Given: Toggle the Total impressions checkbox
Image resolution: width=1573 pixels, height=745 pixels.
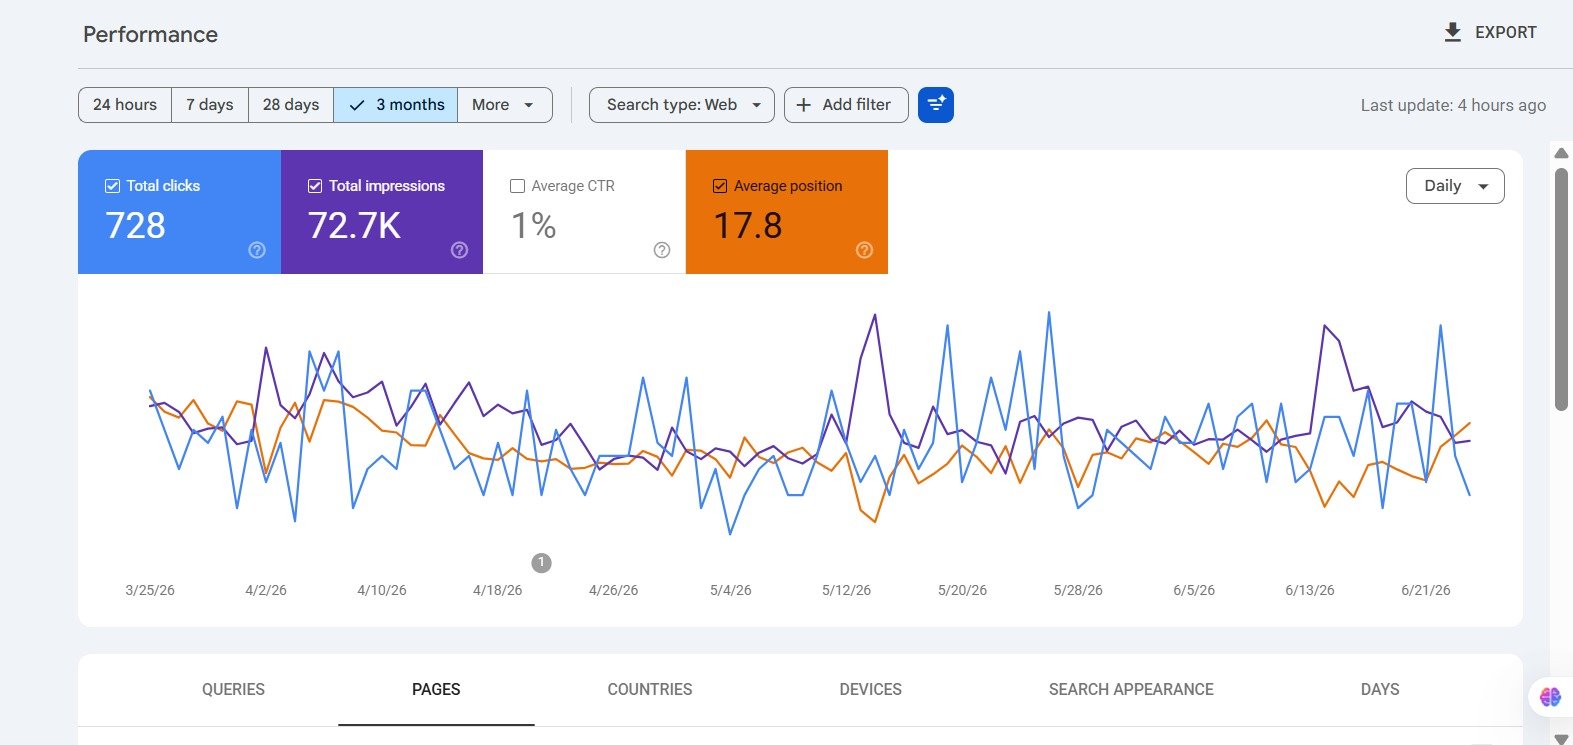Looking at the screenshot, I should coord(315,186).
